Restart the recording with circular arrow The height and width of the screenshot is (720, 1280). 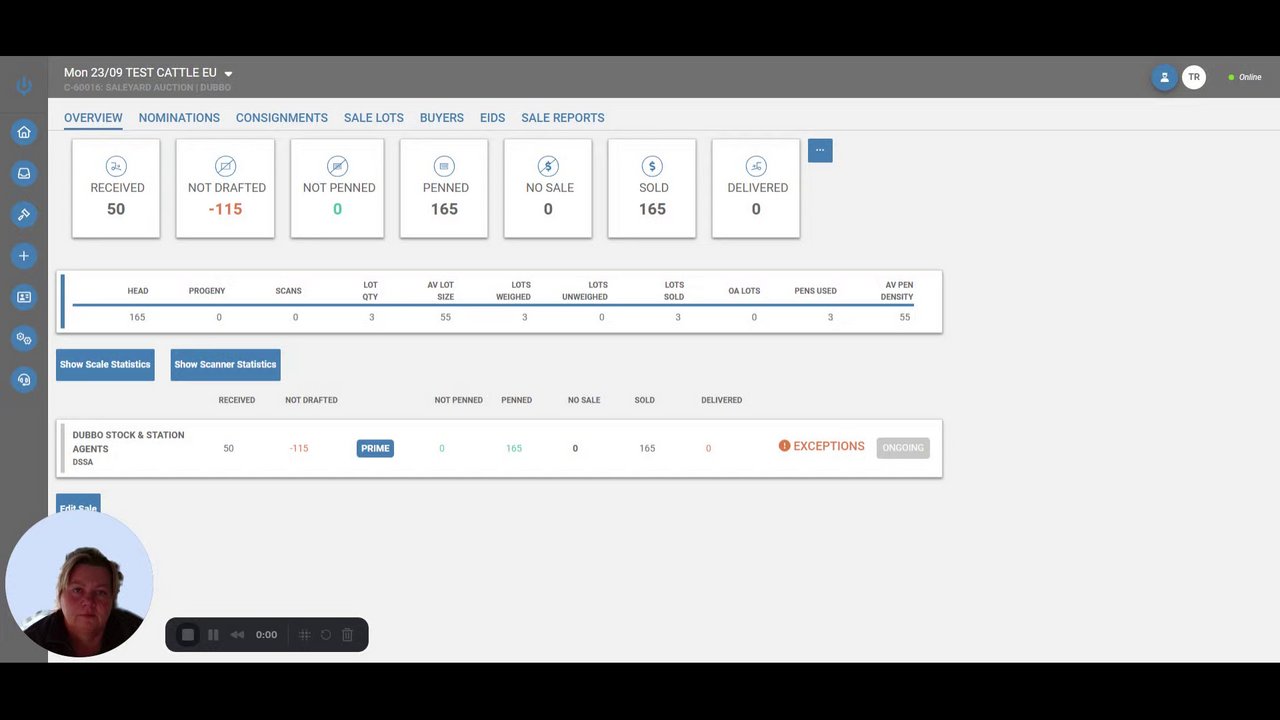(x=325, y=635)
